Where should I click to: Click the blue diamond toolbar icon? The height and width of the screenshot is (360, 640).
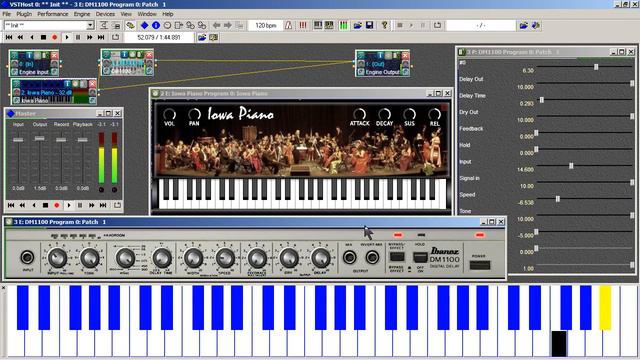coord(144,25)
